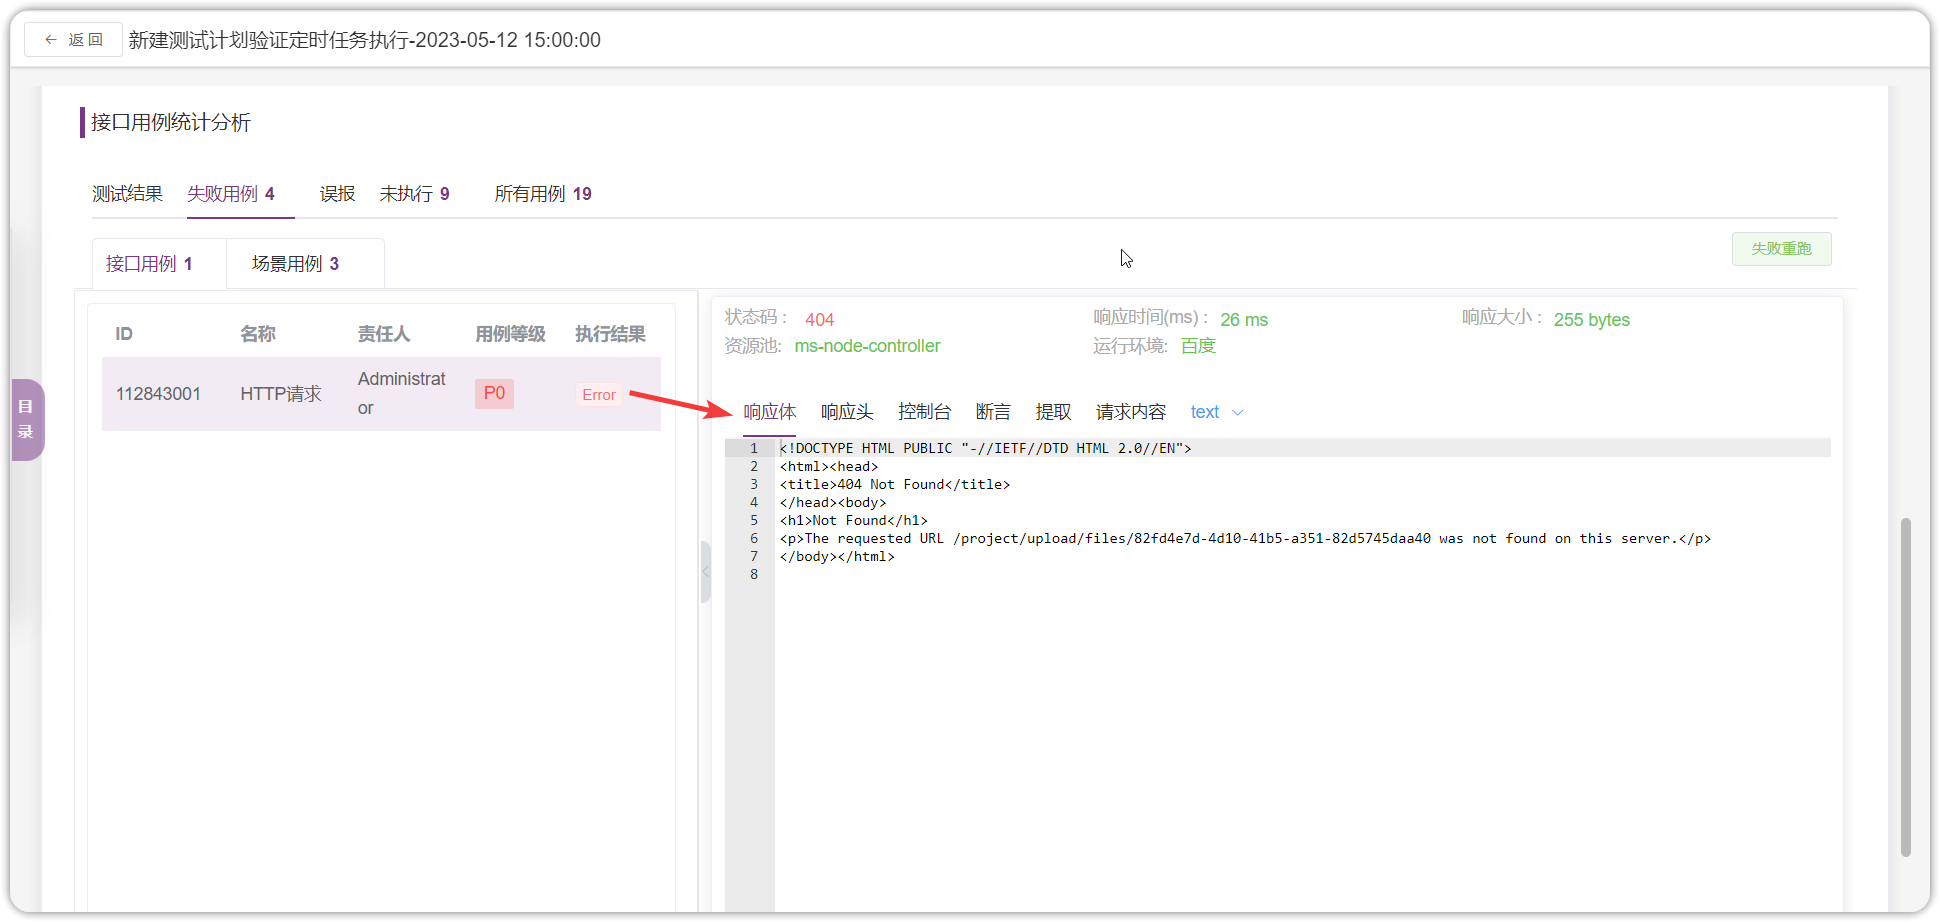Image resolution: width=1940 pixels, height=922 pixels.
Task: Open the 测试结果 tab
Action: point(127,194)
